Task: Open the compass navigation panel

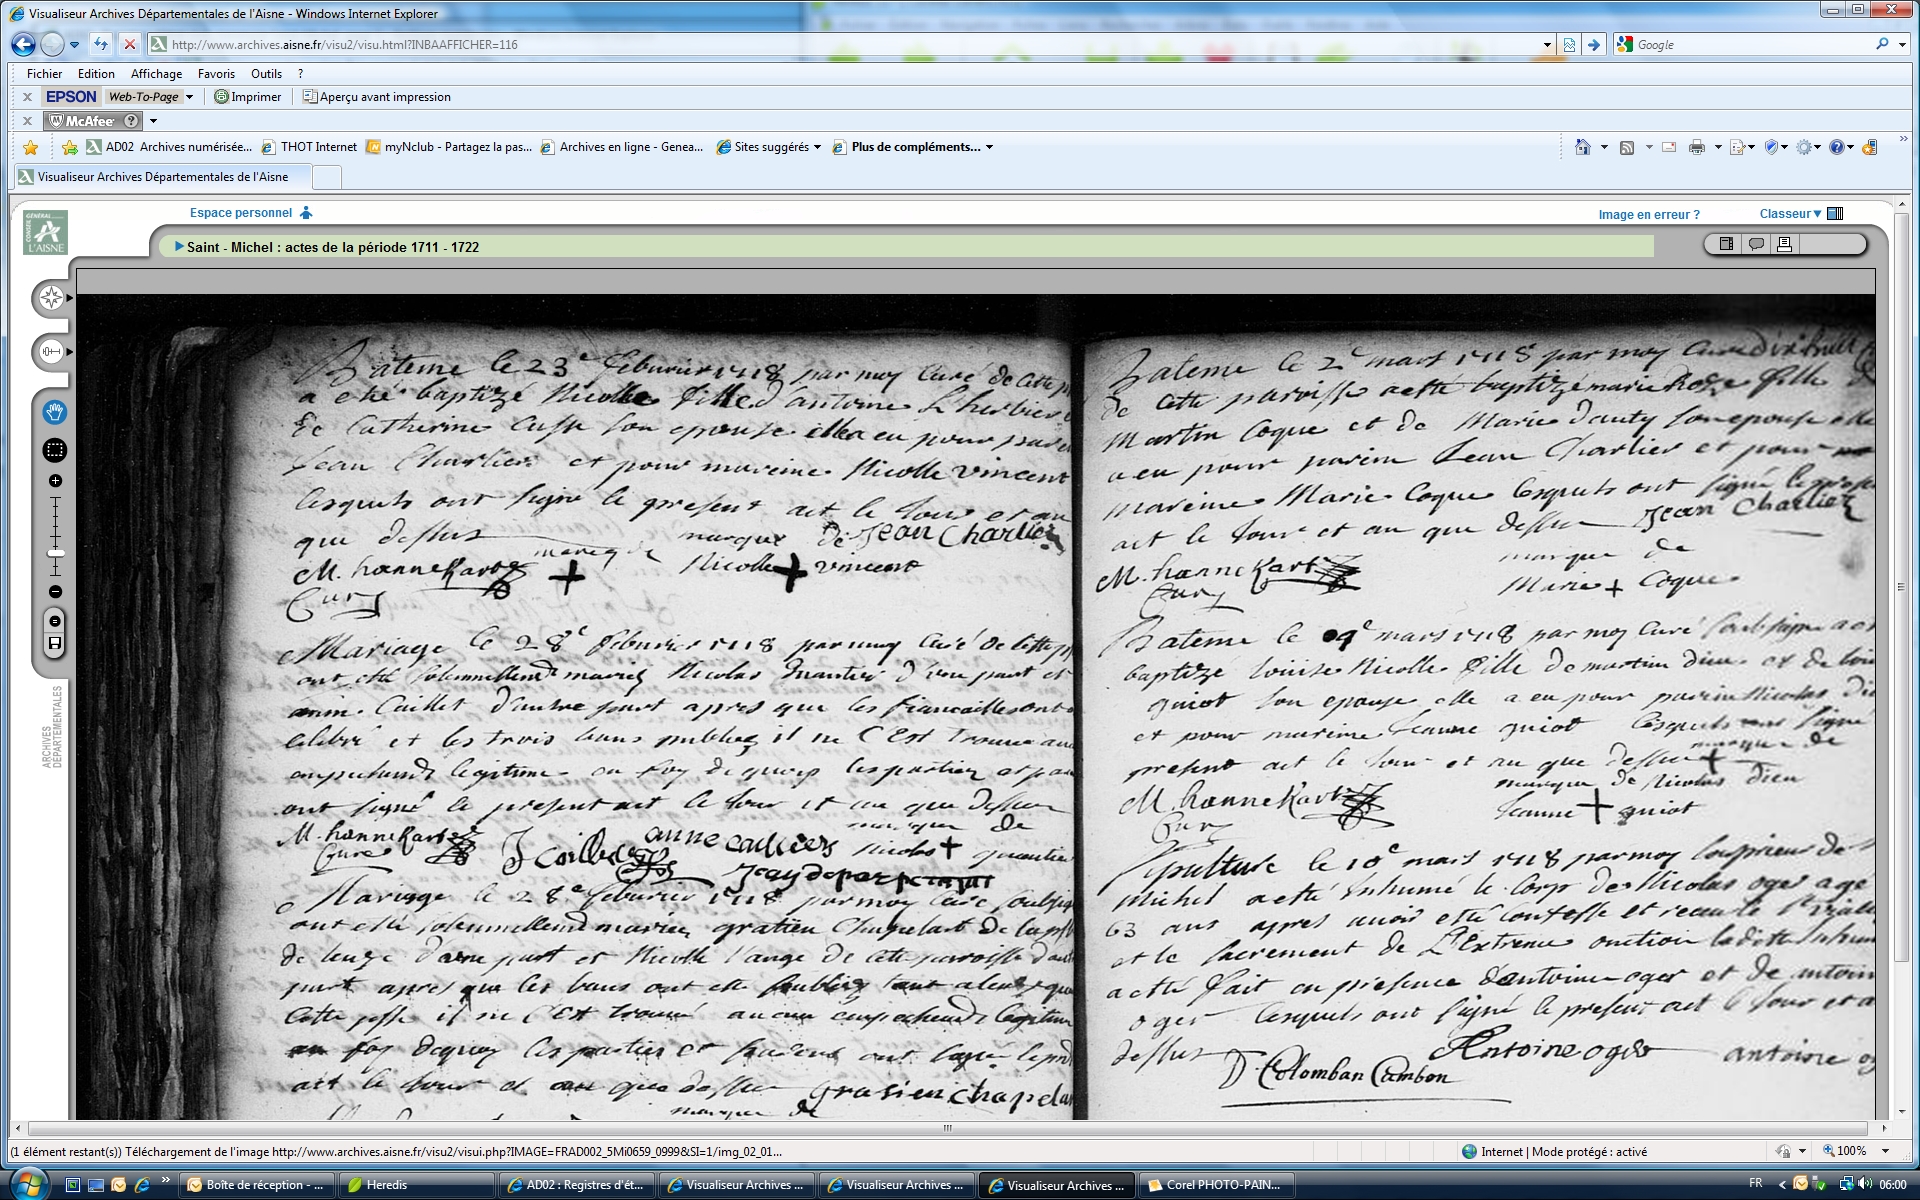Action: tap(51, 298)
